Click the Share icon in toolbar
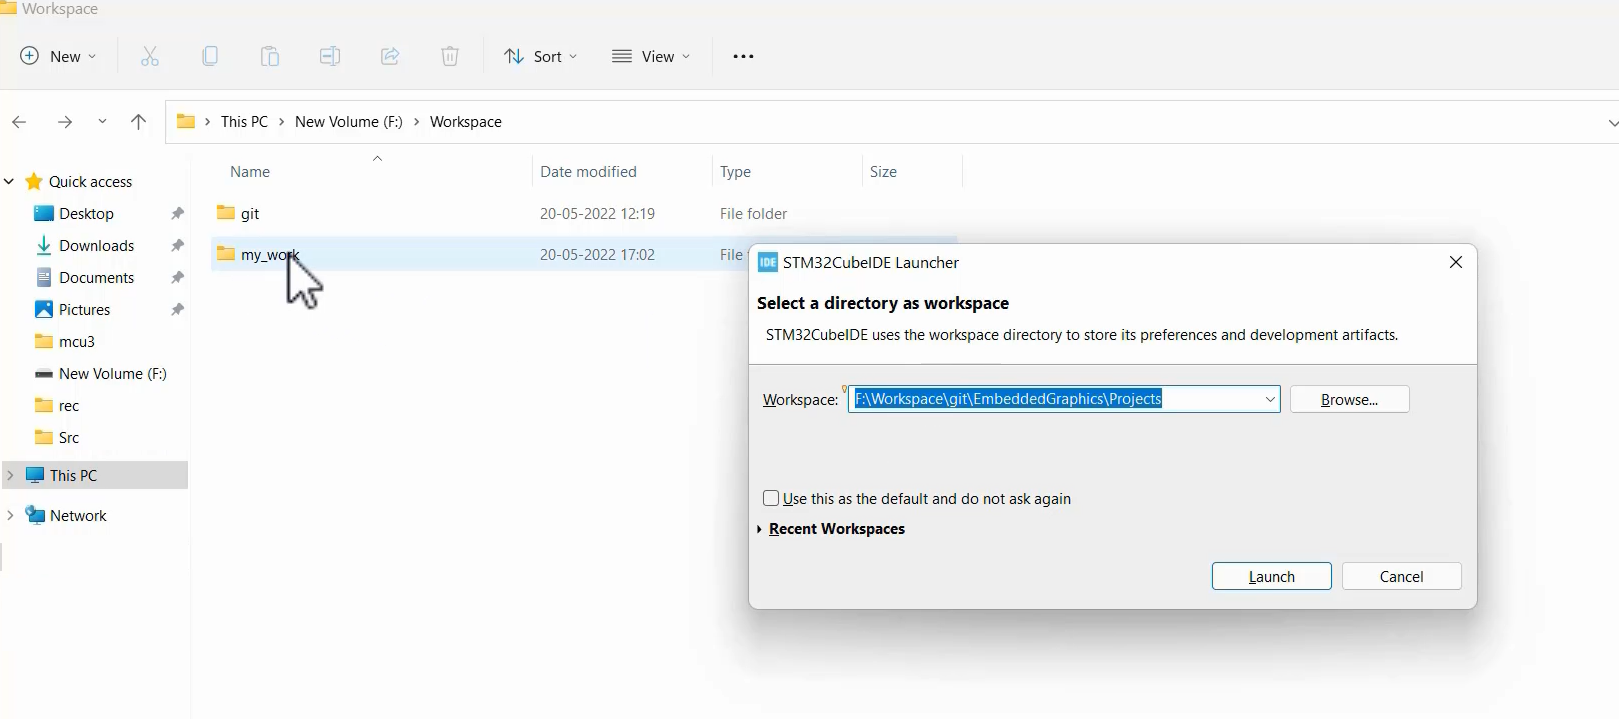 pos(390,56)
